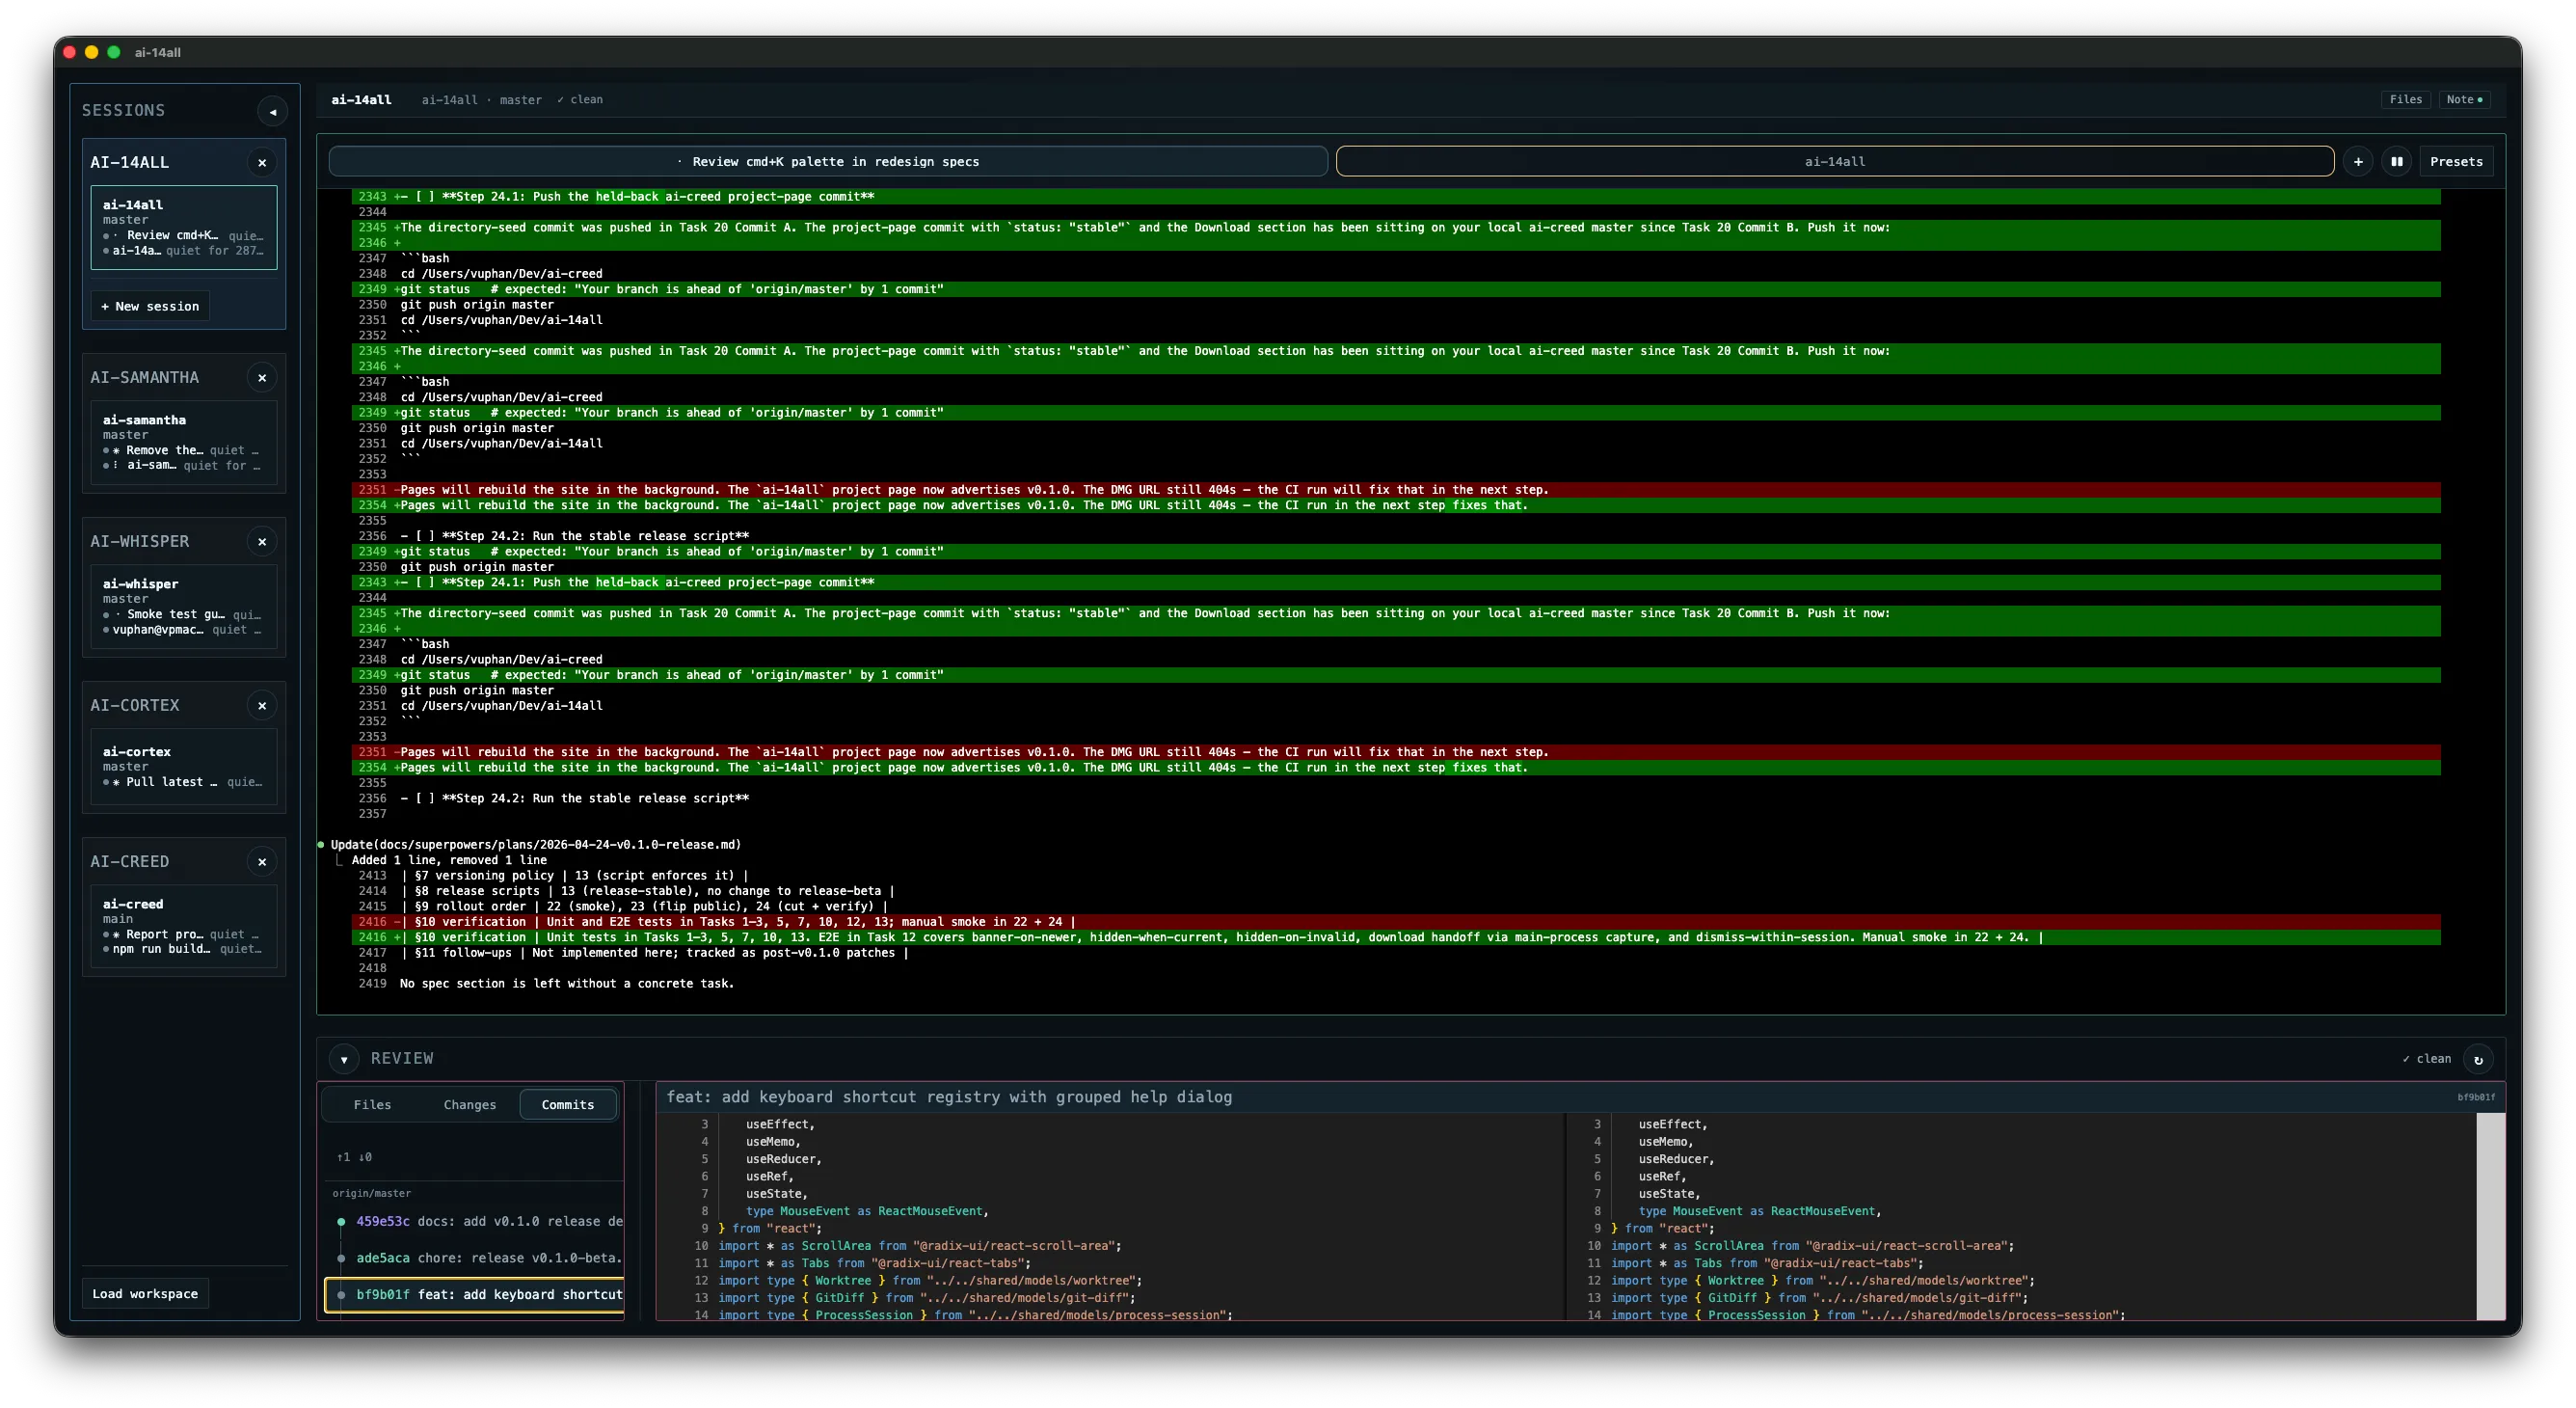Toggle the Files panel at top right
The image size is (2576, 1408).
pyautogui.click(x=2406, y=99)
